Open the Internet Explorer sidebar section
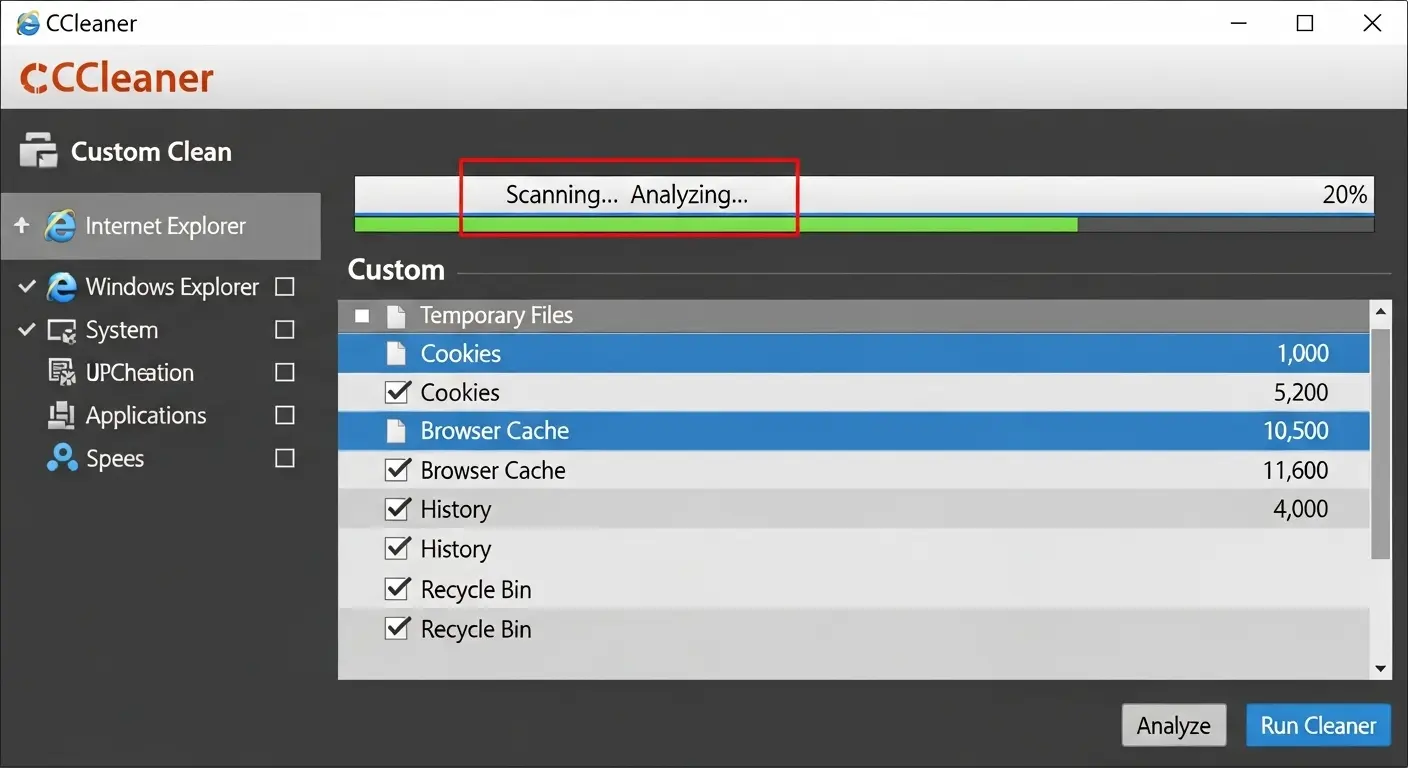The height and width of the screenshot is (768, 1408). click(161, 226)
